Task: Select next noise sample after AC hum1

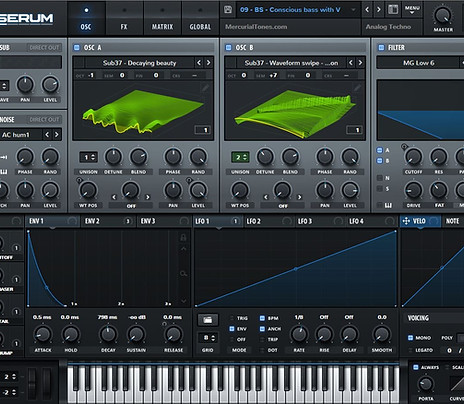Action: [57, 134]
